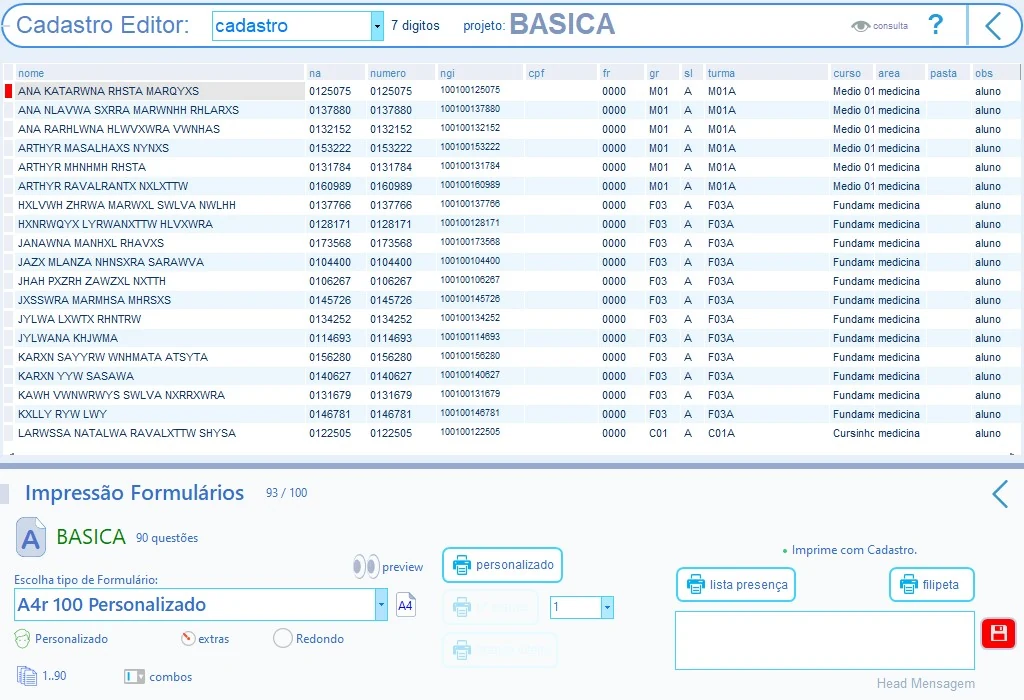The image size is (1024, 700).
Task: Click the 1..90 pages icon
Action: coord(27,676)
